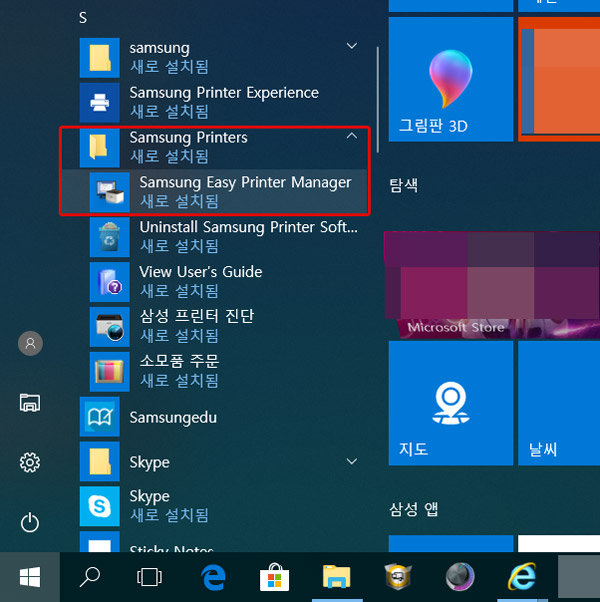The image size is (600, 602).
Task: Collapse the Samsung Printers folder chevron
Action: [x=352, y=136]
